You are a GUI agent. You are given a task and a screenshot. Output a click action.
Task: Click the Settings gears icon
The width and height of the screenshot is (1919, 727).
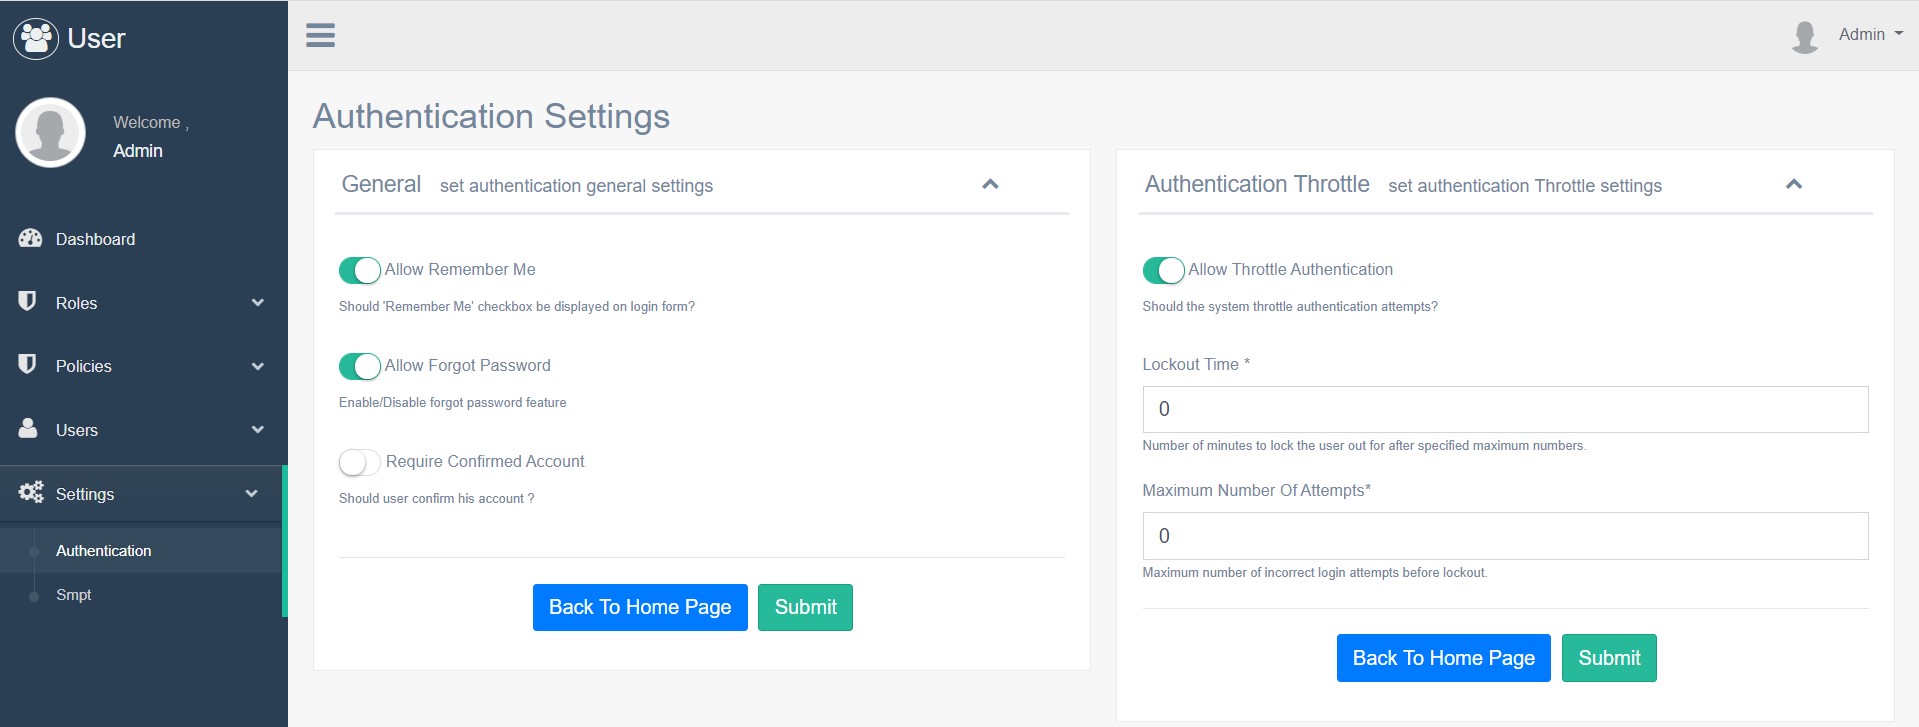pos(31,492)
